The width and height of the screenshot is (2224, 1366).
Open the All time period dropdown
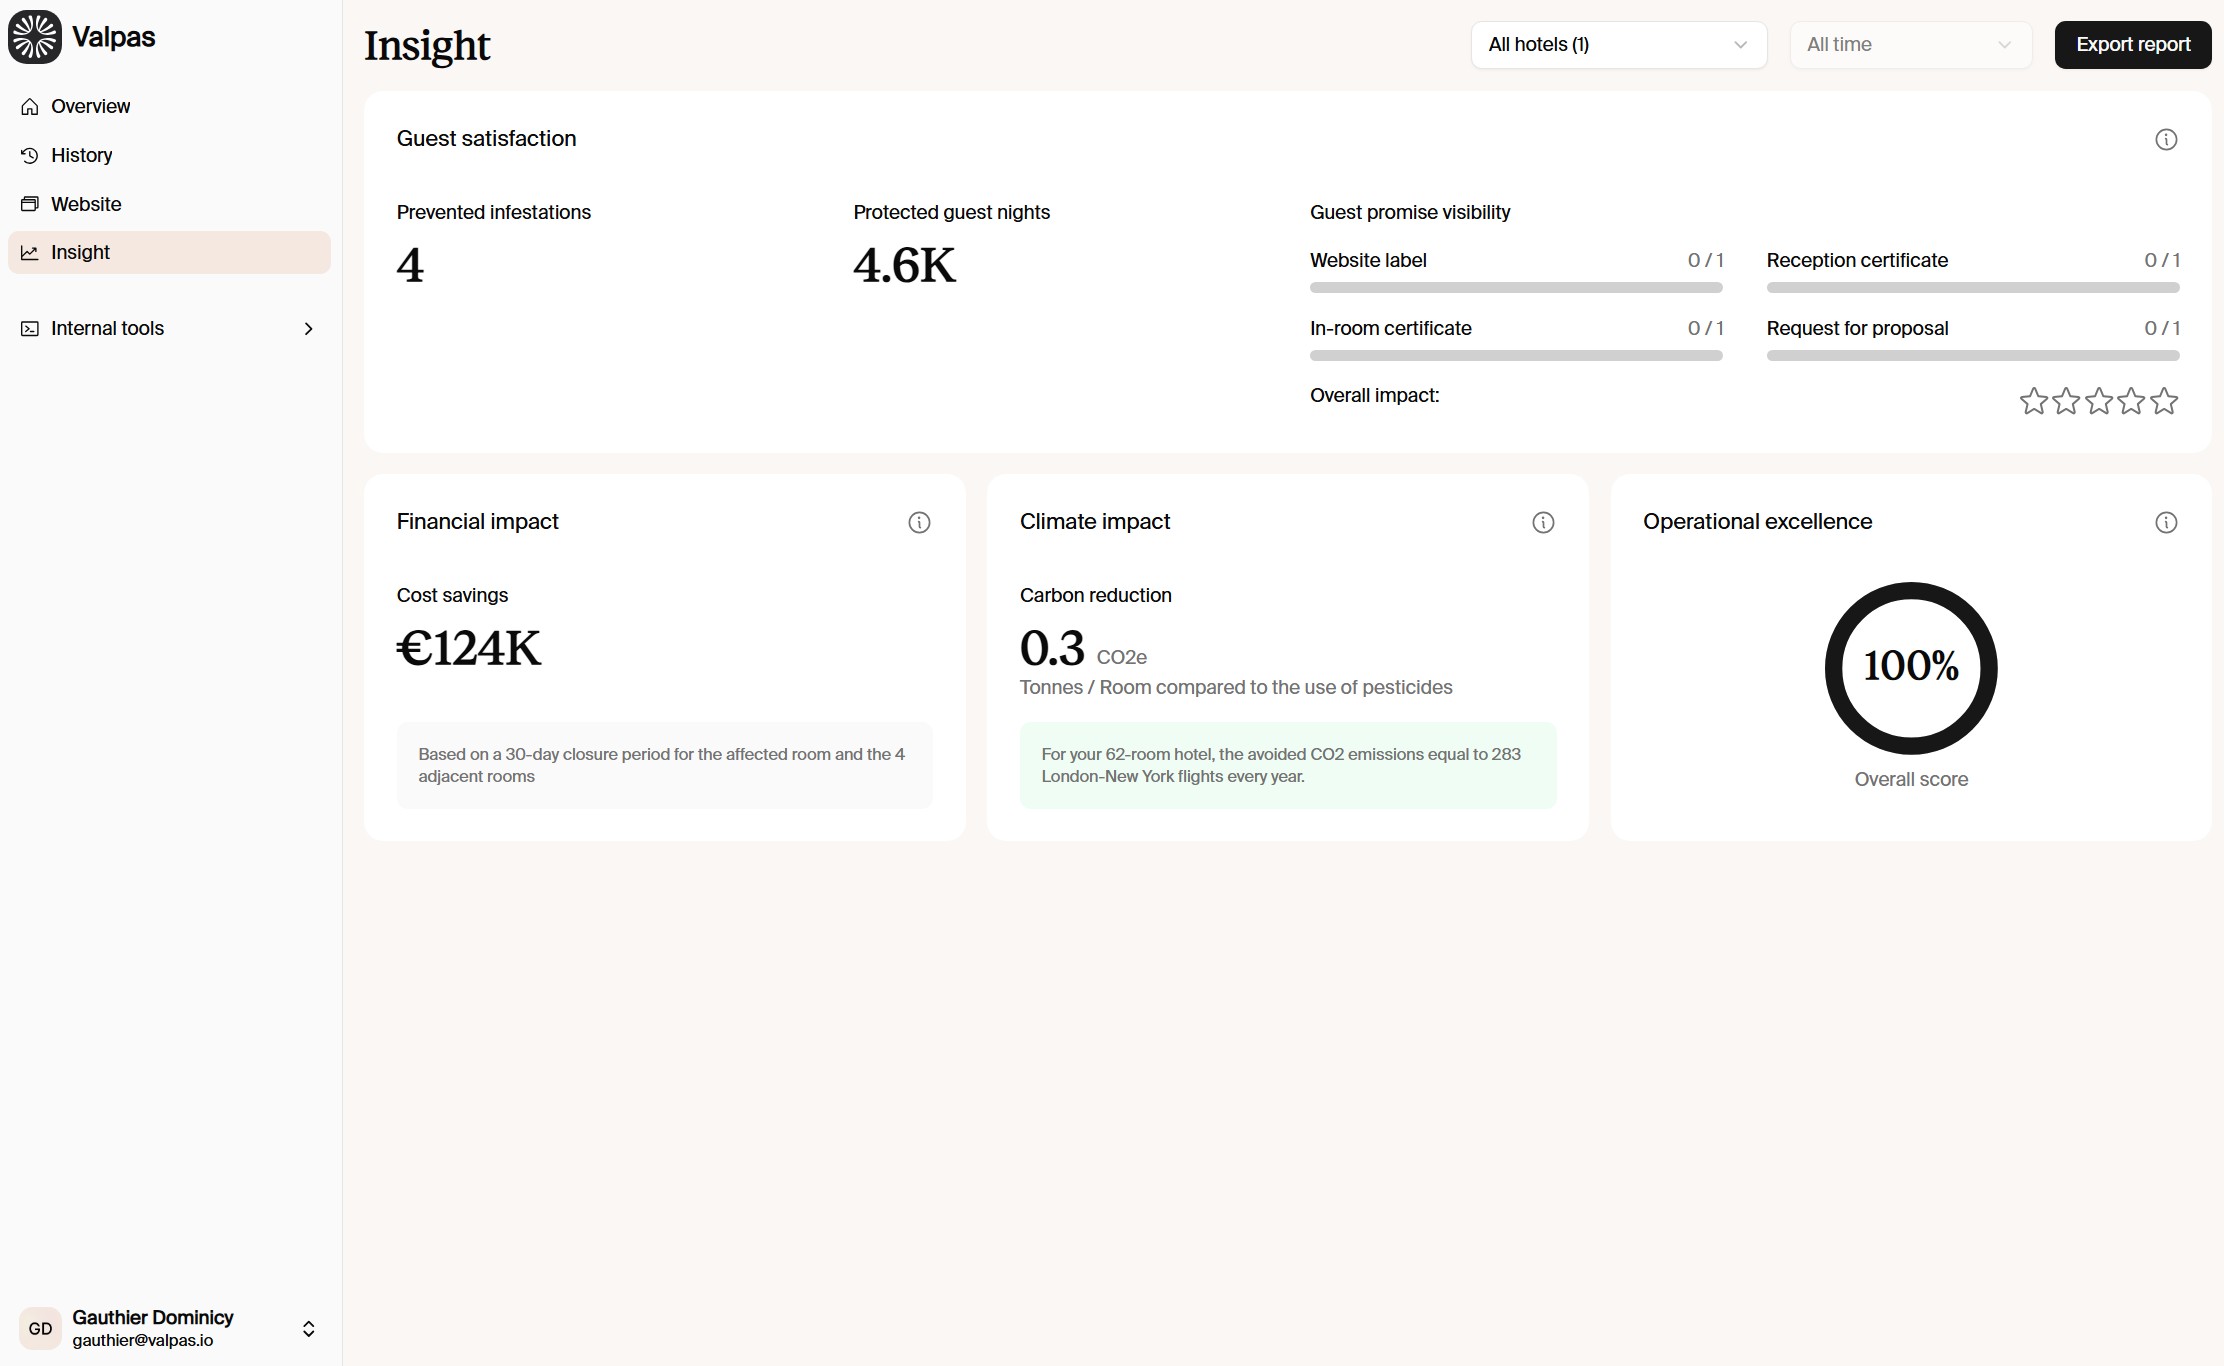pos(1909,45)
